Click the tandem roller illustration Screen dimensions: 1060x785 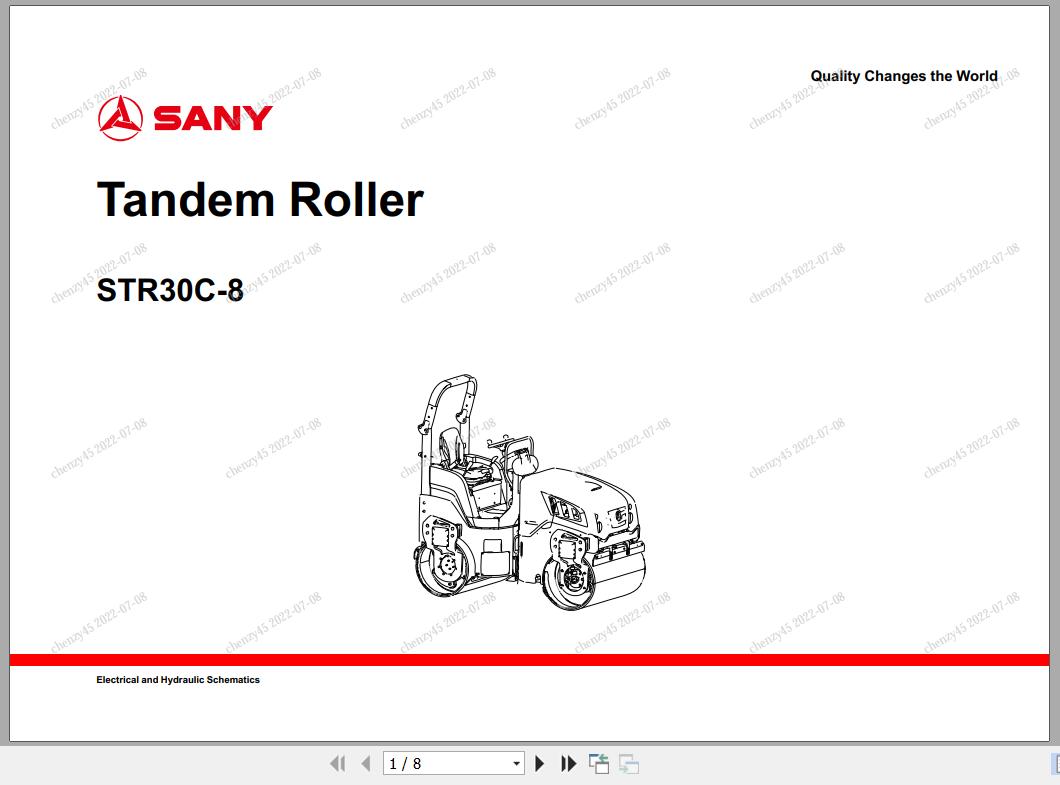(x=530, y=492)
